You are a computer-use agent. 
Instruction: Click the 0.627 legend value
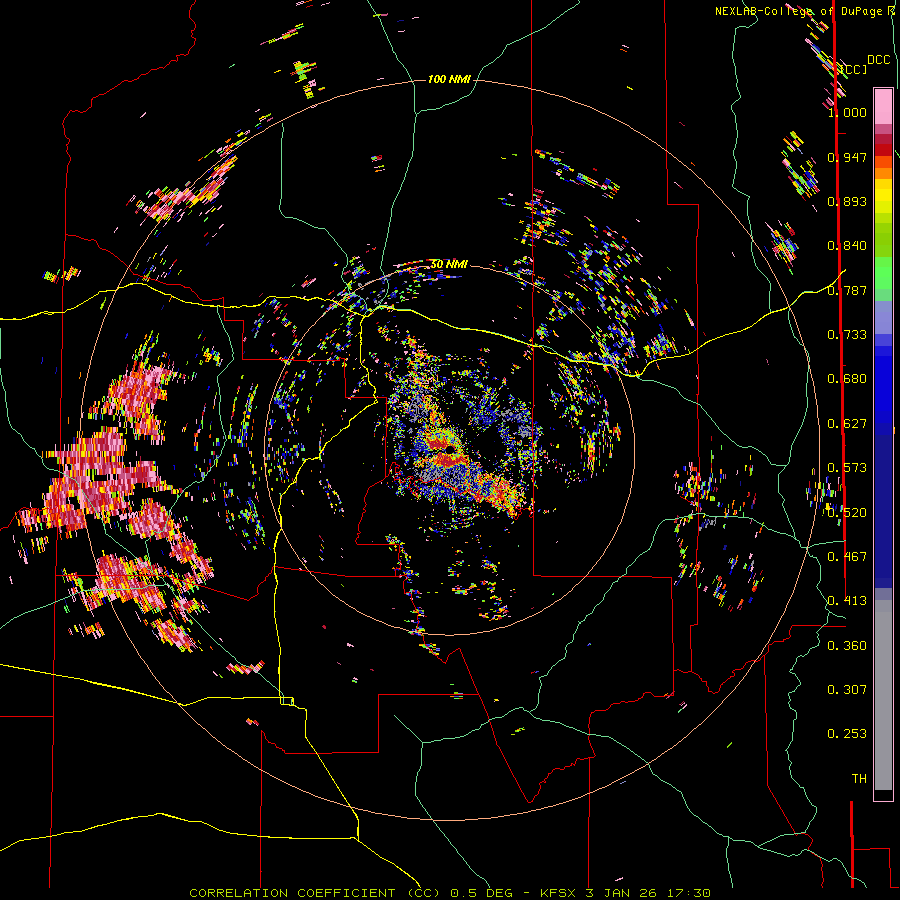(x=847, y=424)
